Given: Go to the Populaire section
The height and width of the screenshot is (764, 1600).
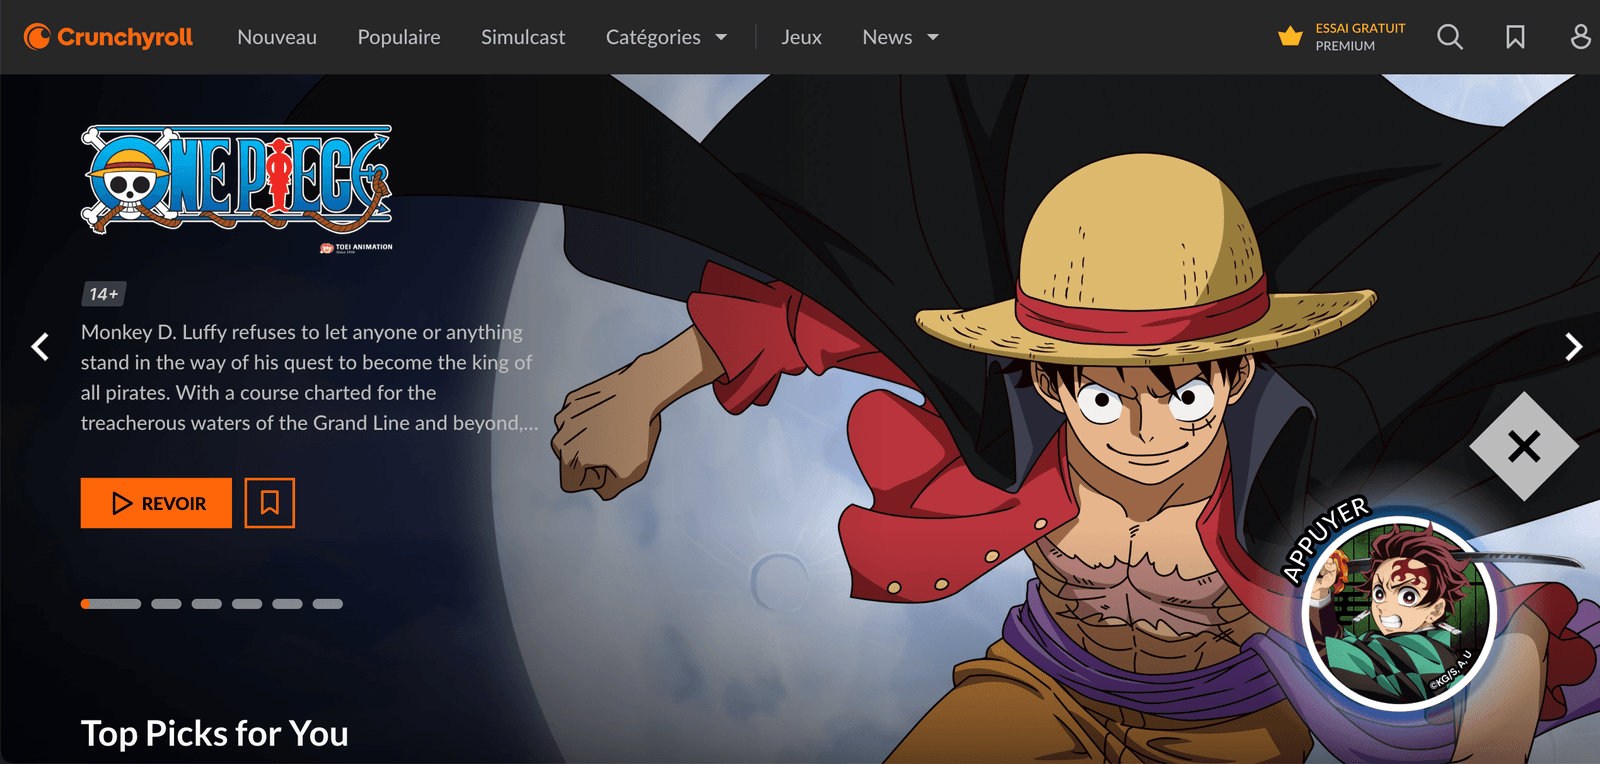Looking at the screenshot, I should (x=399, y=37).
